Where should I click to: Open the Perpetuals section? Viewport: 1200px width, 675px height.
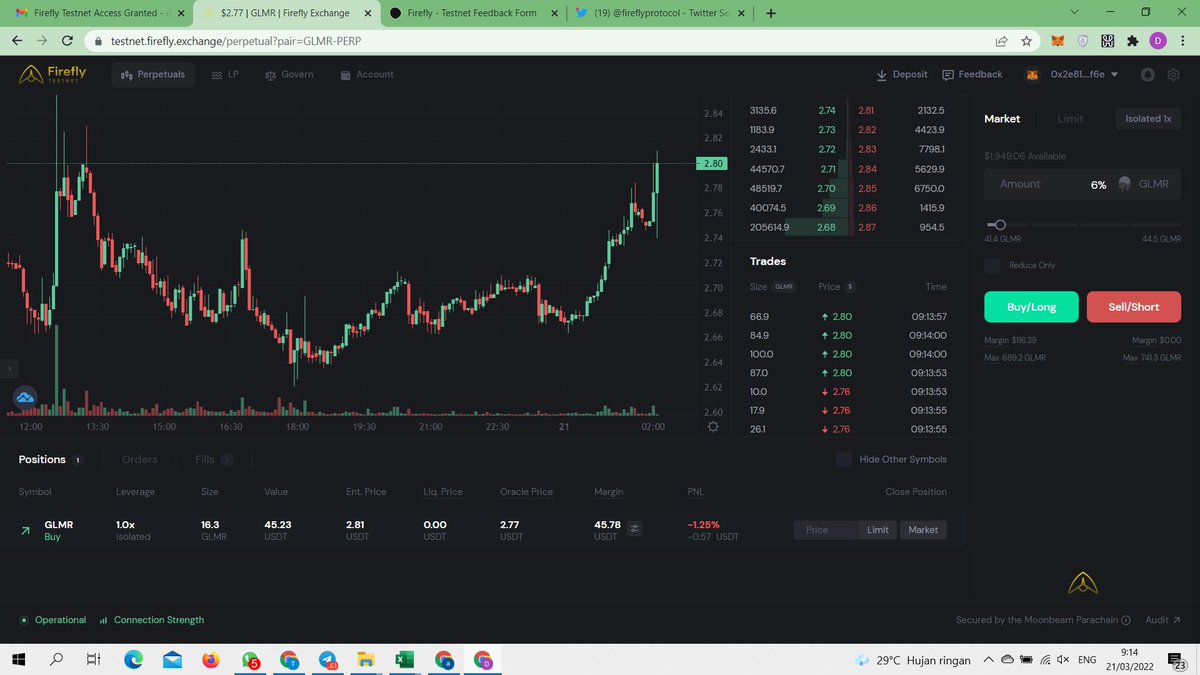tap(153, 74)
